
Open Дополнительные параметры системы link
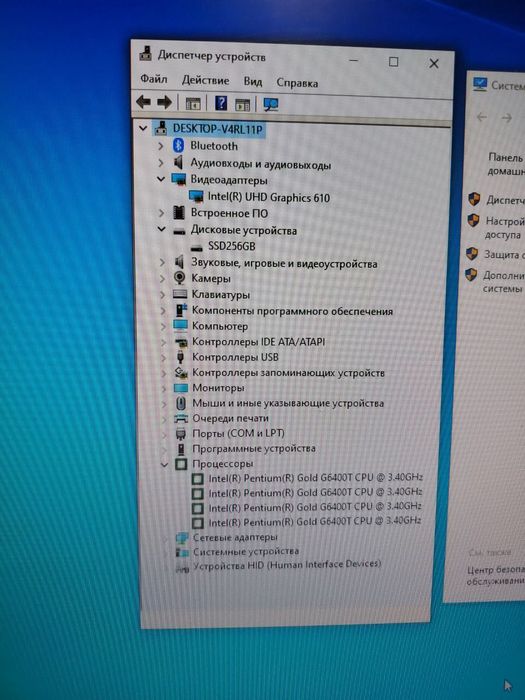504,282
